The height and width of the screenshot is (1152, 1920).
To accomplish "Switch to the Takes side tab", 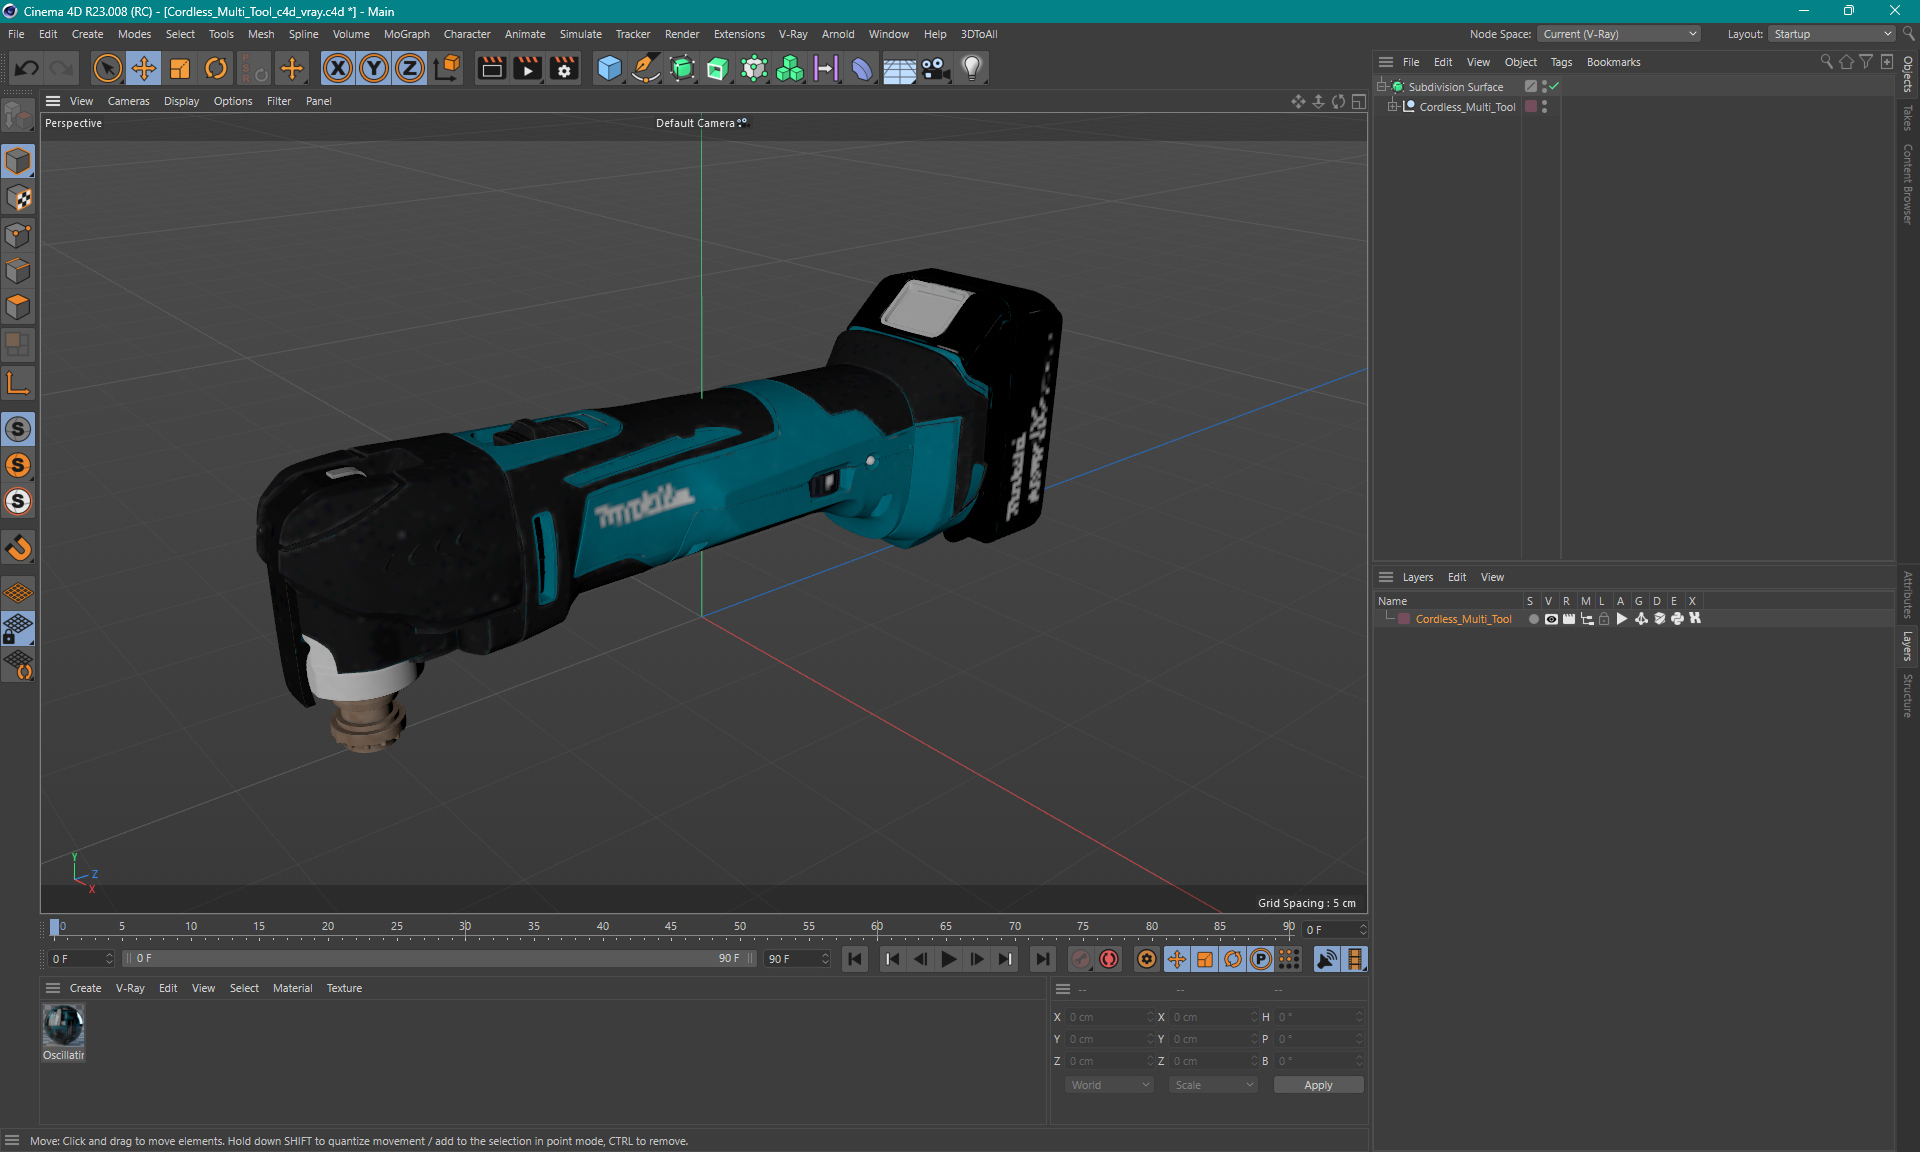I will pos(1908,118).
